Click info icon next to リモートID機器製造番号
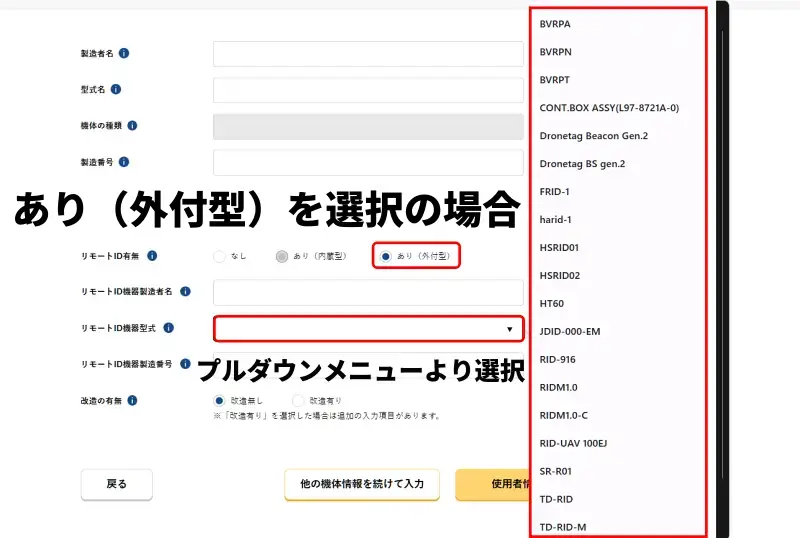This screenshot has width=800, height=538. tap(185, 364)
